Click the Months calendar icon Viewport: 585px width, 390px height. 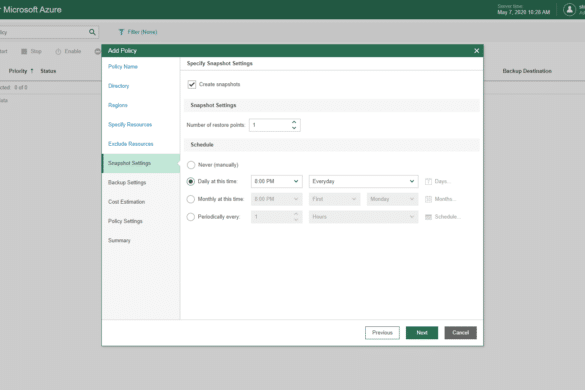click(x=428, y=199)
